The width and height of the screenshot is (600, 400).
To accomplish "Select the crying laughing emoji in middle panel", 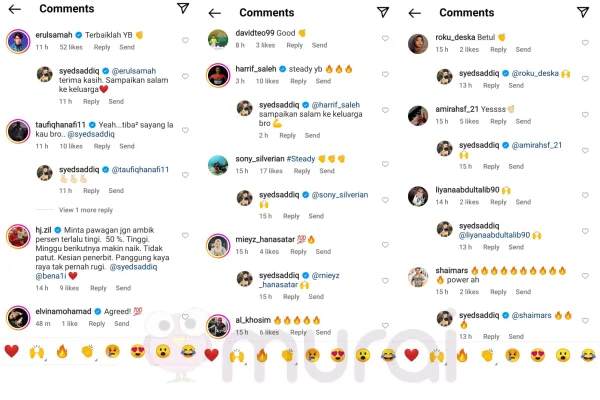I will click(388, 356).
